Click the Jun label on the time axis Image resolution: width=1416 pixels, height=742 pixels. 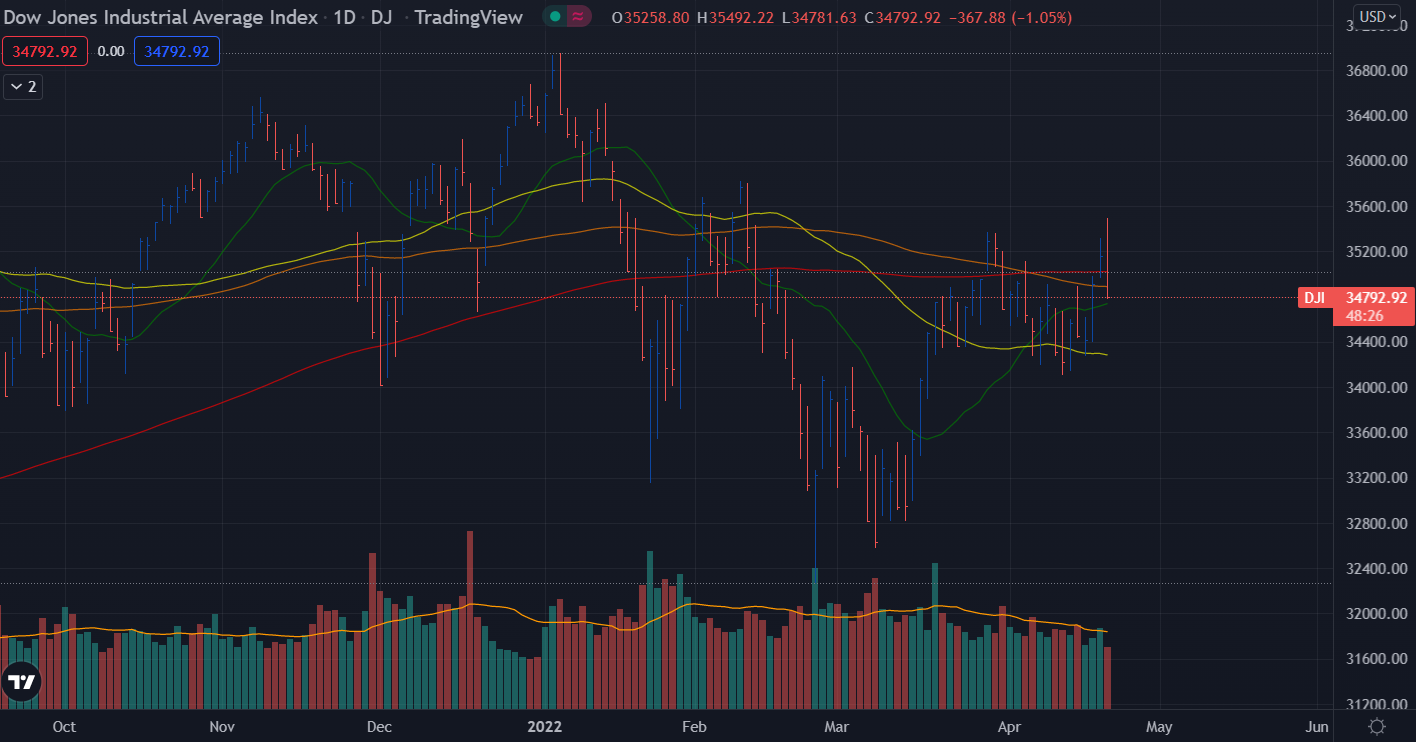[1317, 727]
